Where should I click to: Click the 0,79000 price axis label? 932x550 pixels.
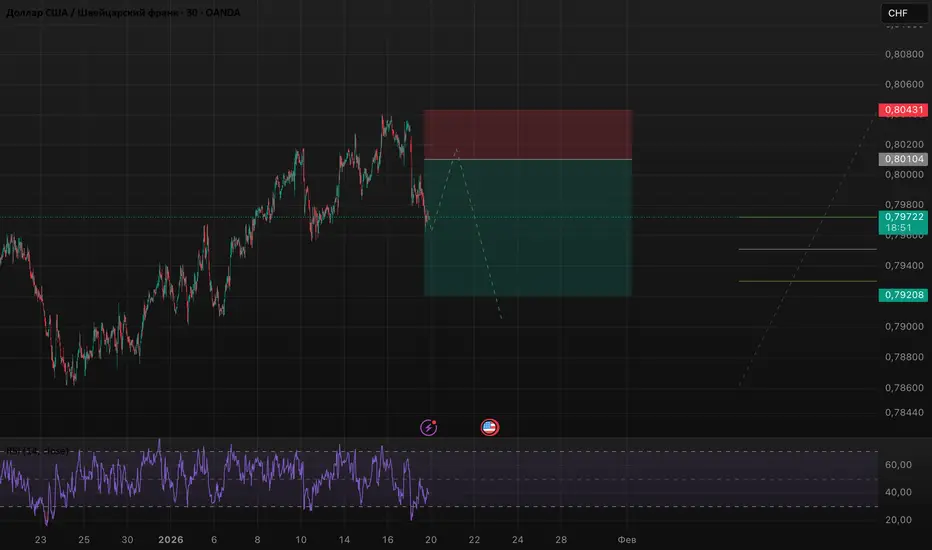pos(904,326)
